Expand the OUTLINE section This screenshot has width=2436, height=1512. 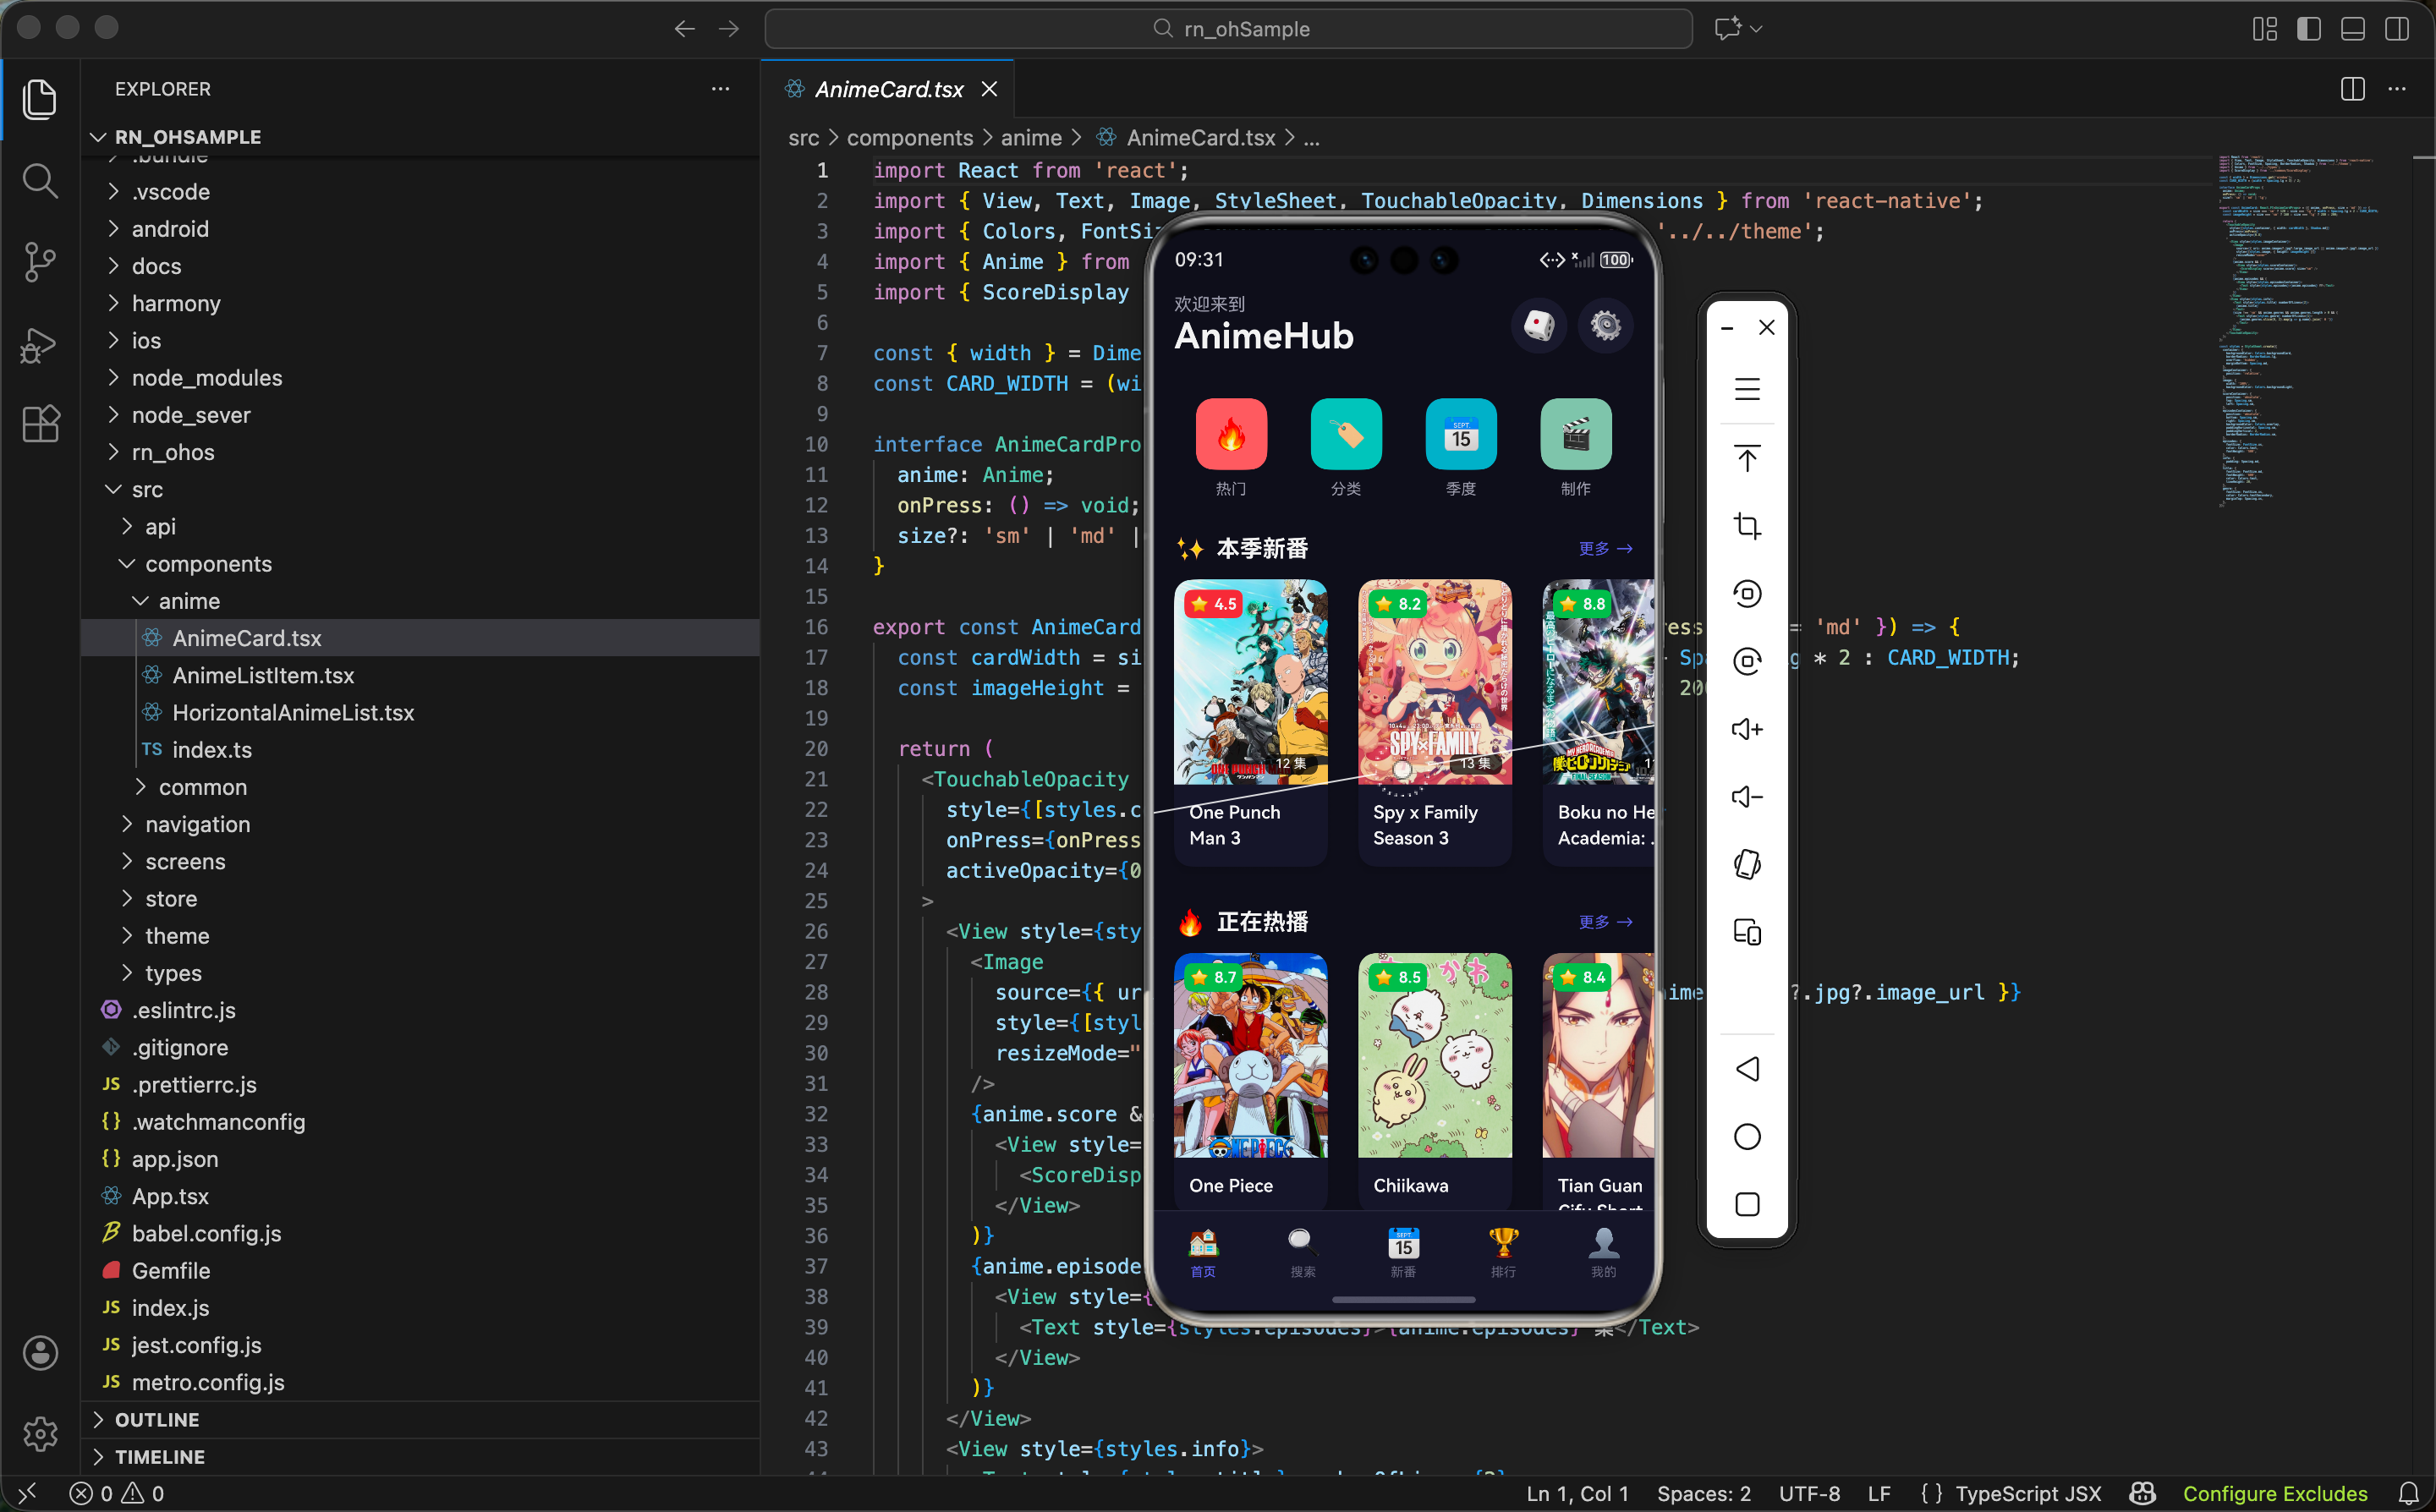157,1419
